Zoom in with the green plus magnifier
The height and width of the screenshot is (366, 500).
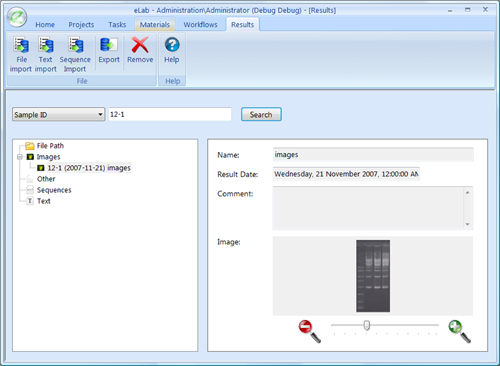pyautogui.click(x=459, y=331)
